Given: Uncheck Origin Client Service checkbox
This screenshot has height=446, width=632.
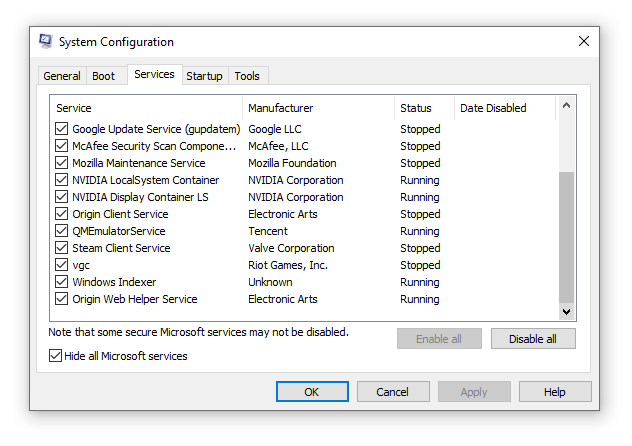Looking at the screenshot, I should pyautogui.click(x=61, y=214).
